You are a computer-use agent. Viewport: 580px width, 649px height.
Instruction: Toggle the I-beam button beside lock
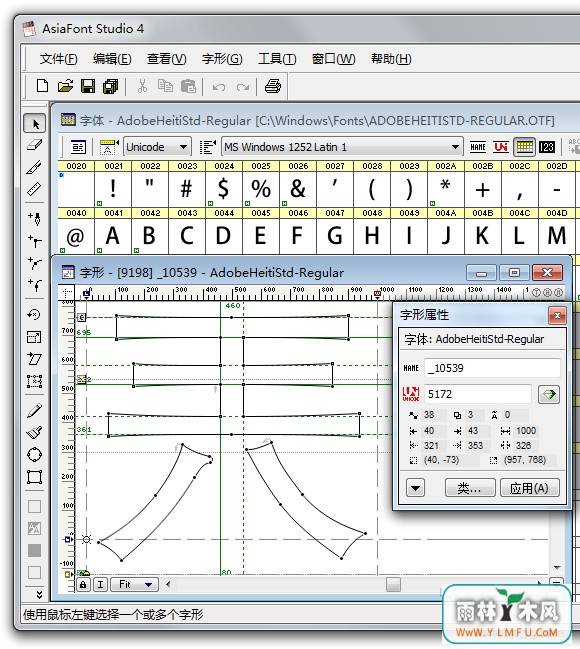pyautogui.click(x=101, y=584)
